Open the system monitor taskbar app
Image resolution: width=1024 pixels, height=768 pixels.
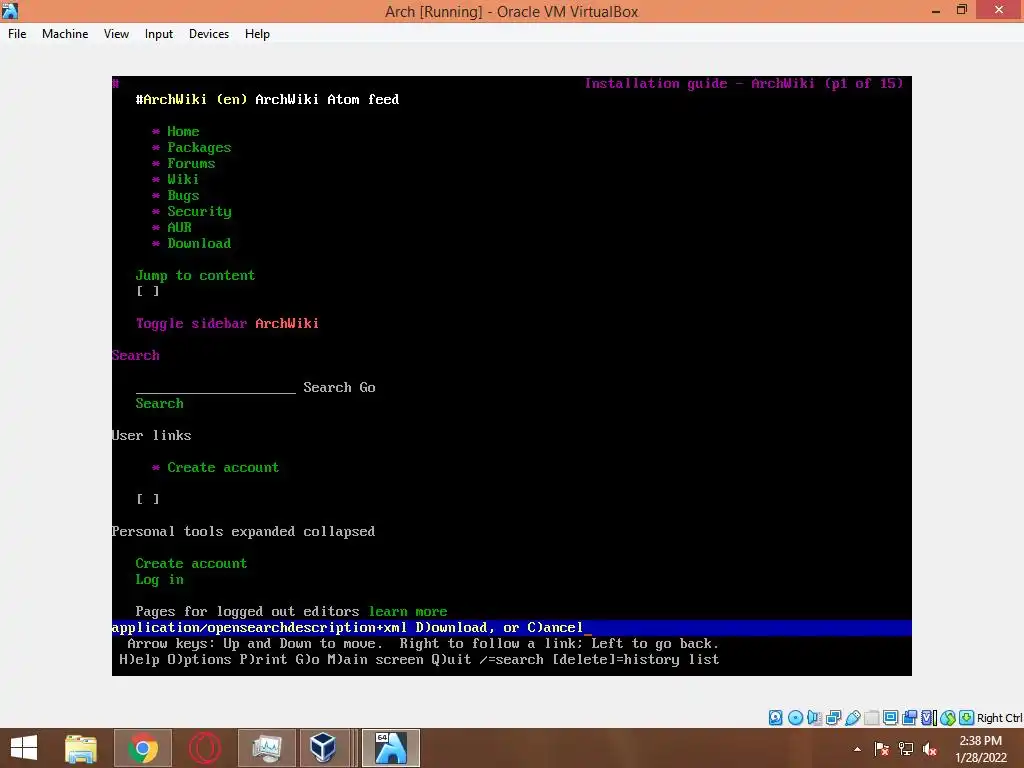266,748
